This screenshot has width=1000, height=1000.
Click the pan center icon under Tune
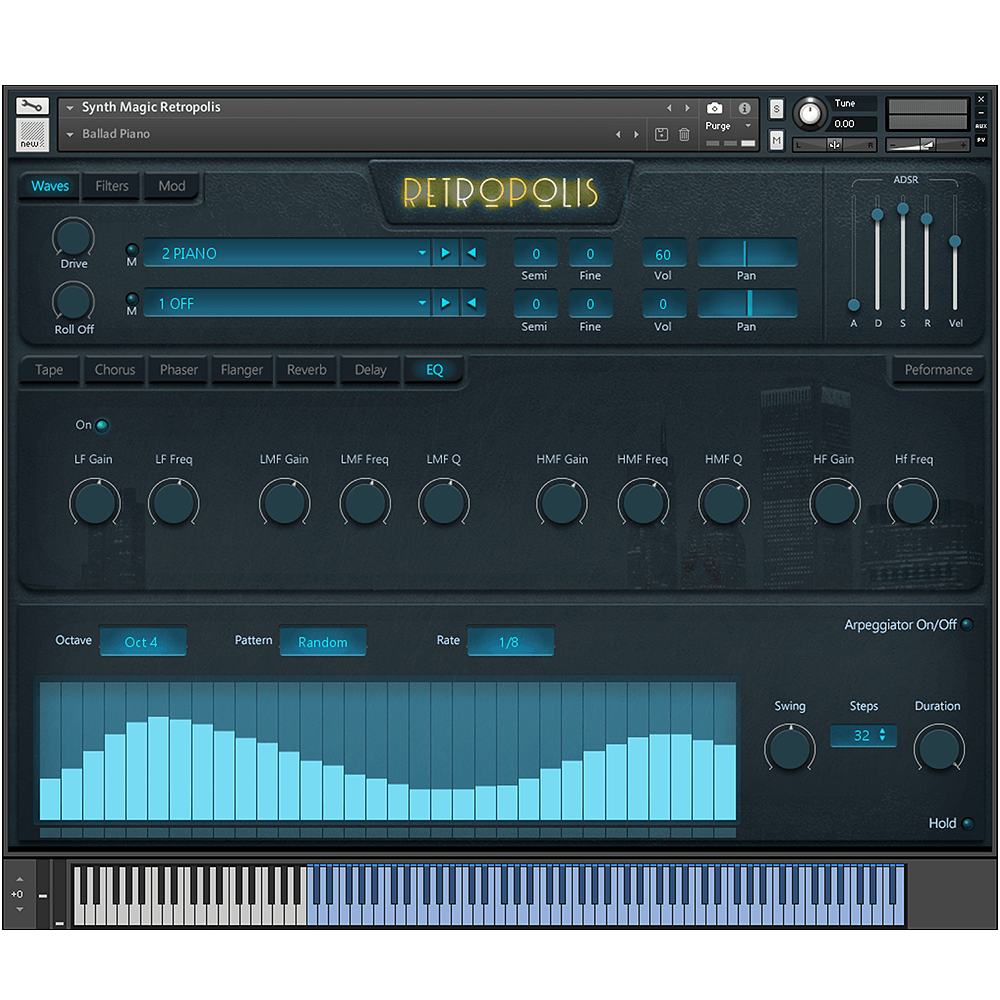835,145
